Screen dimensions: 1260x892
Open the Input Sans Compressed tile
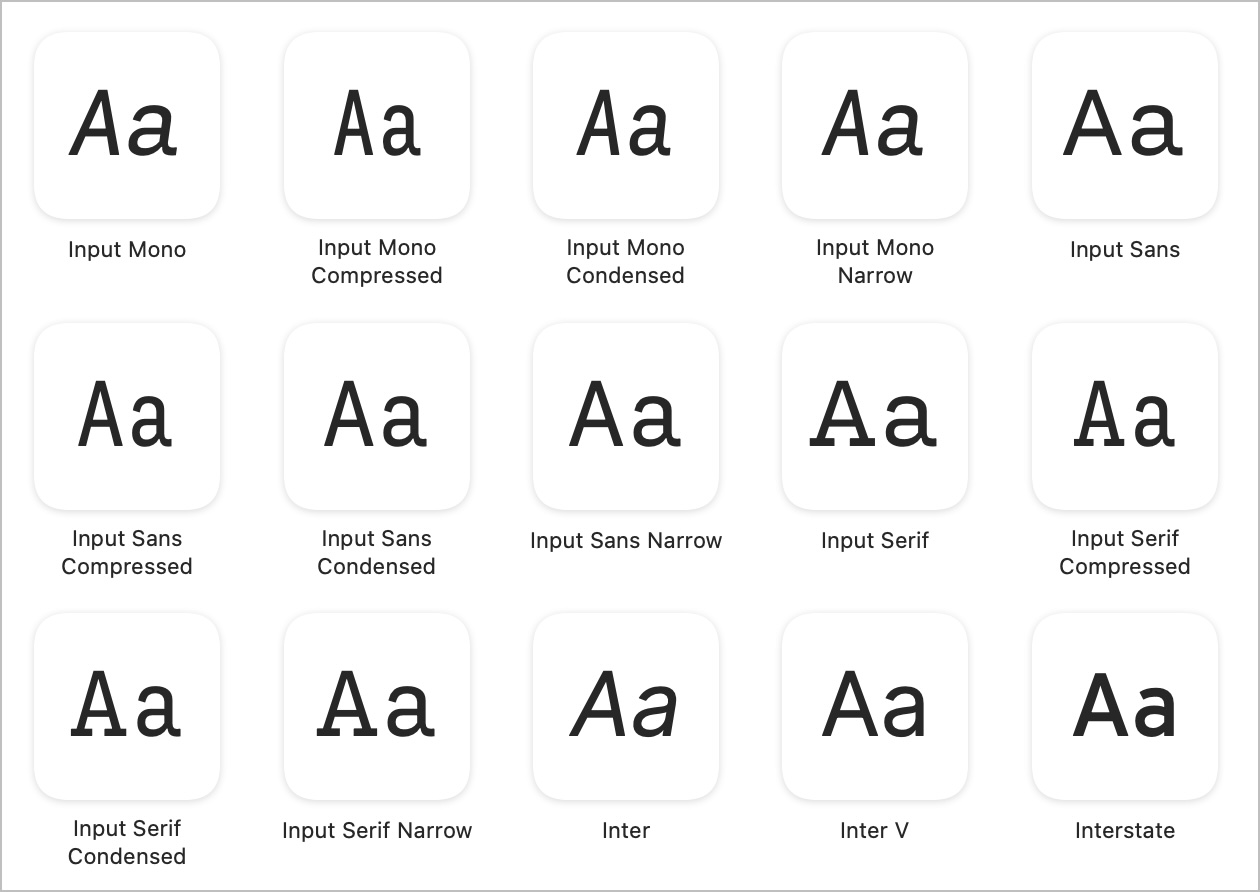pyautogui.click(x=127, y=416)
